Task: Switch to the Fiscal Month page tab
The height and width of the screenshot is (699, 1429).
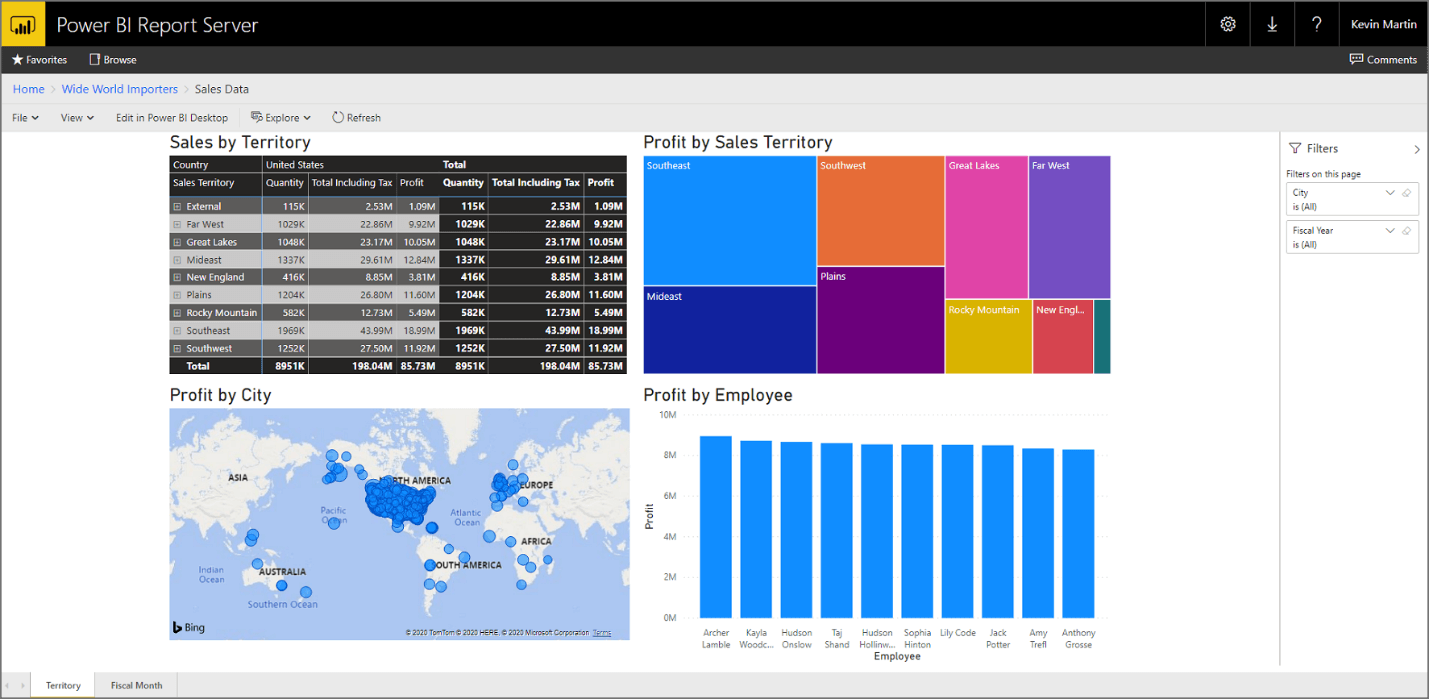Action: coord(136,685)
